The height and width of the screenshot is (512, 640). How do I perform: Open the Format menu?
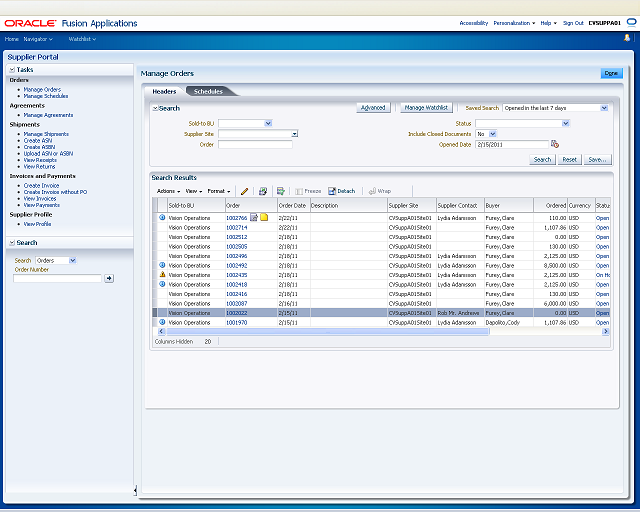coord(219,191)
